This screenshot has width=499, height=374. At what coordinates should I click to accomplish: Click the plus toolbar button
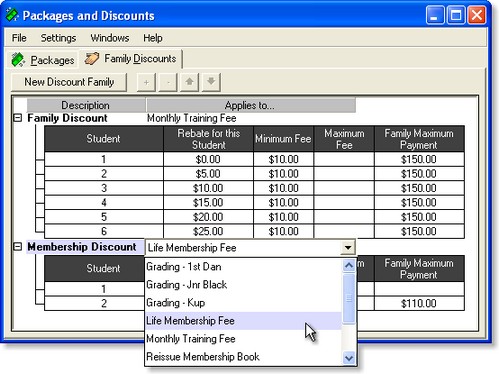coord(146,82)
